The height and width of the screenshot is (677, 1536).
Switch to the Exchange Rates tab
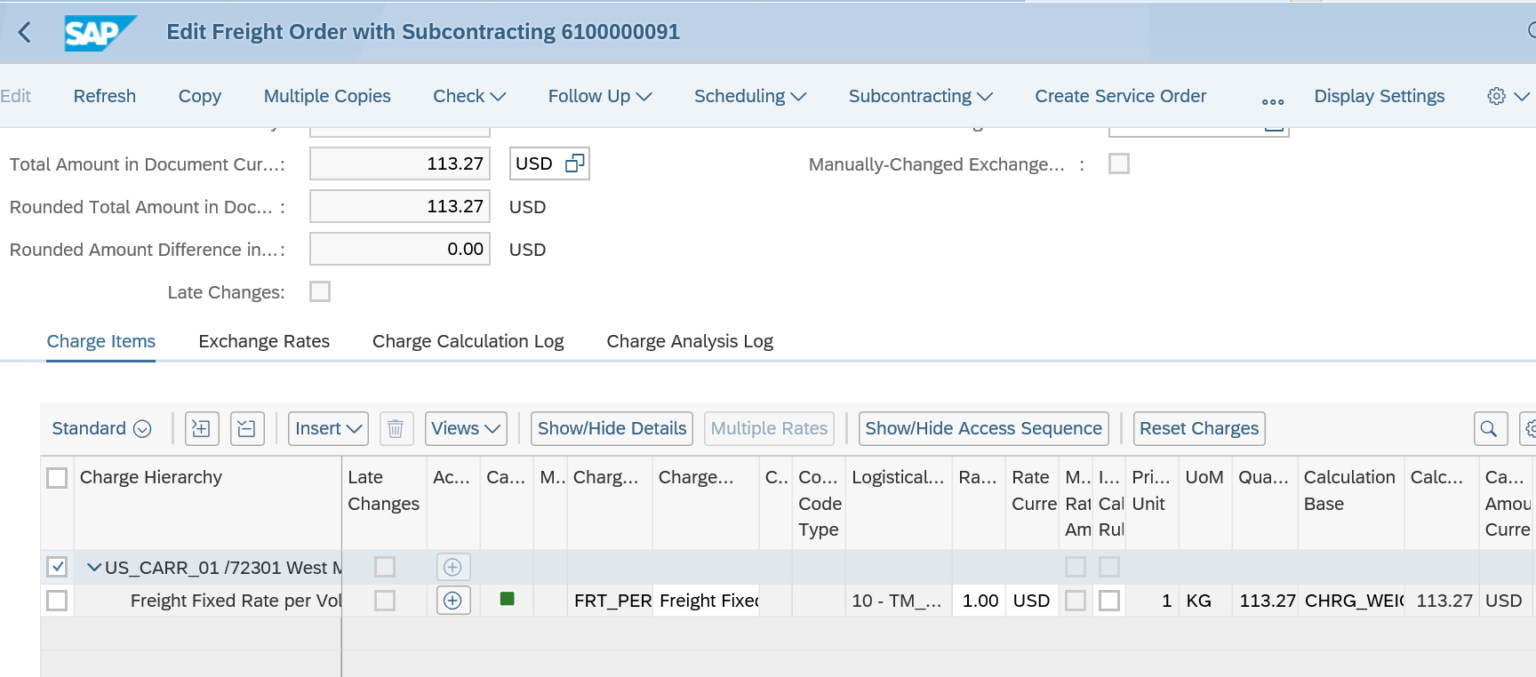tap(263, 341)
